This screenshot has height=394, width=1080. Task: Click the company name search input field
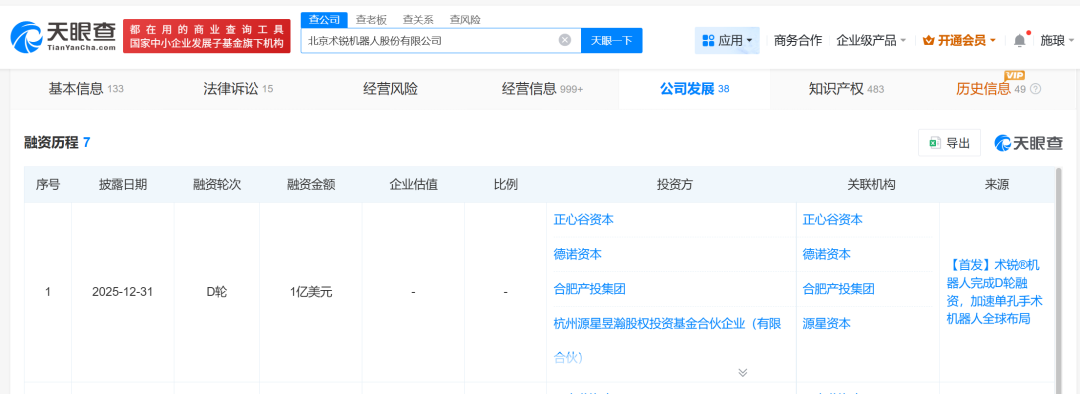pyautogui.click(x=430, y=40)
